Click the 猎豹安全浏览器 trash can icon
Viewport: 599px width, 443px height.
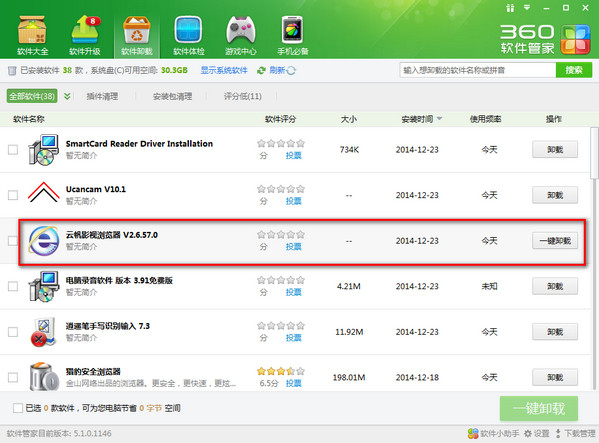44,377
